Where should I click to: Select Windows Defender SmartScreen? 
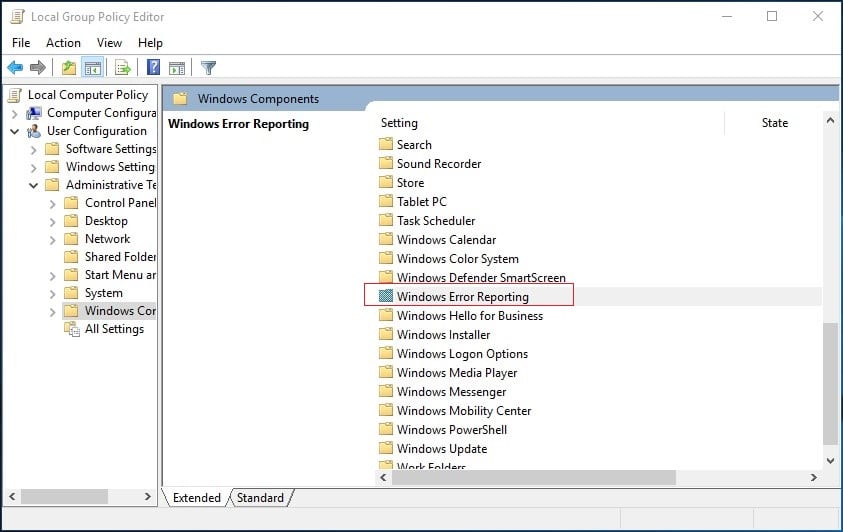click(481, 277)
